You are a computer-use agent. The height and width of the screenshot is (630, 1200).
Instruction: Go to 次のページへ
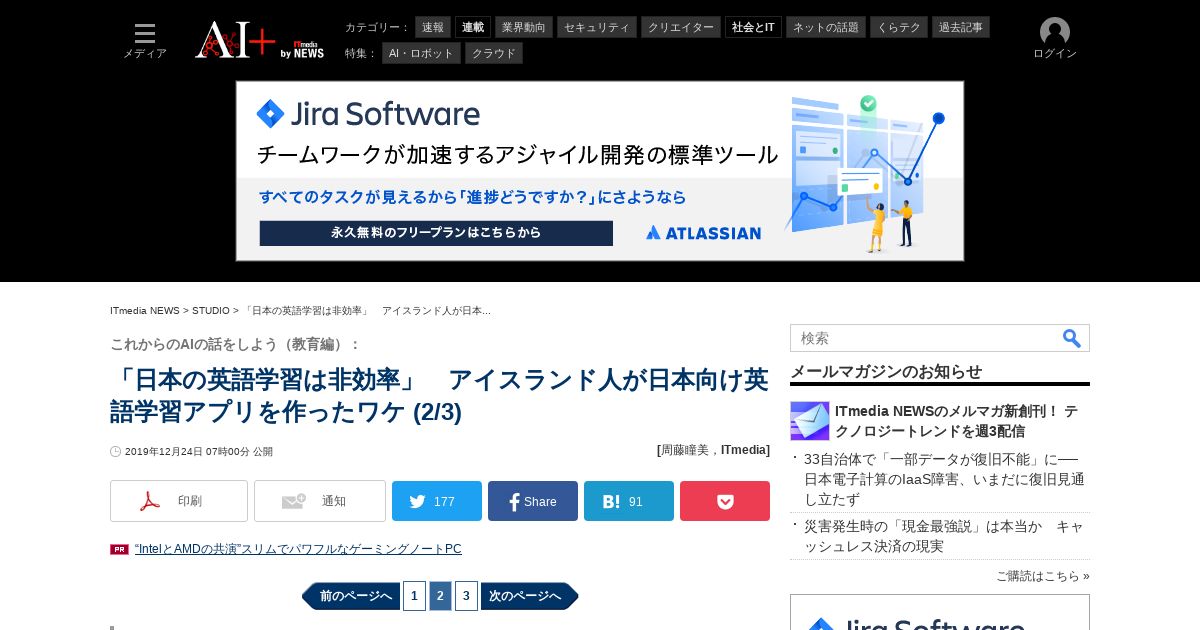tap(530, 596)
